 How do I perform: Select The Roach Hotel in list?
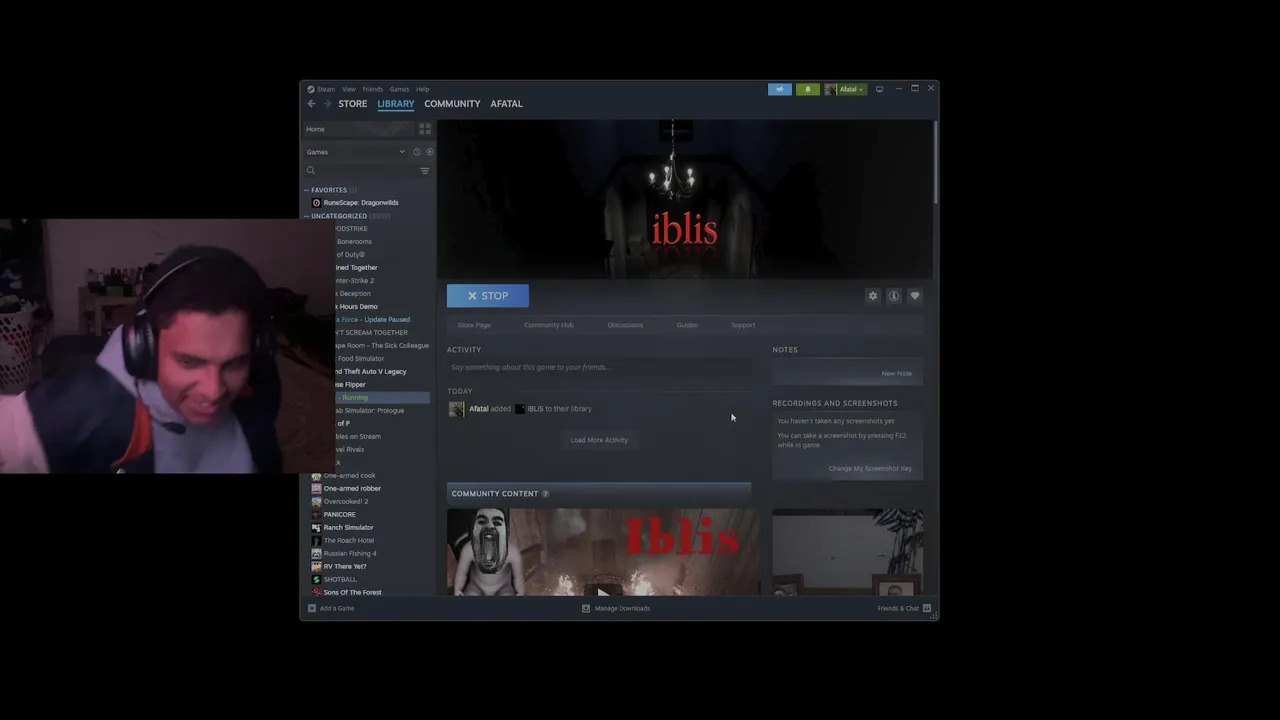[x=349, y=541]
